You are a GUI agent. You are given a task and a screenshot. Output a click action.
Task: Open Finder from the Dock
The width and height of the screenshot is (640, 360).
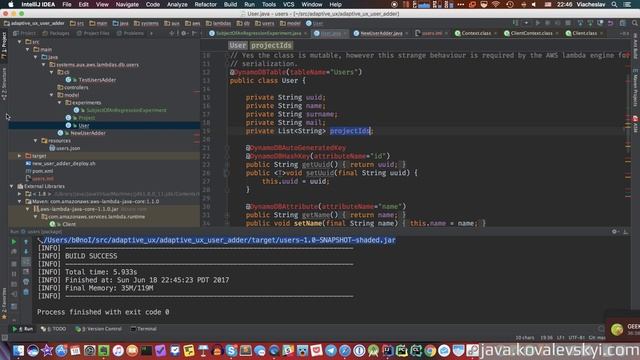[x=18, y=351]
